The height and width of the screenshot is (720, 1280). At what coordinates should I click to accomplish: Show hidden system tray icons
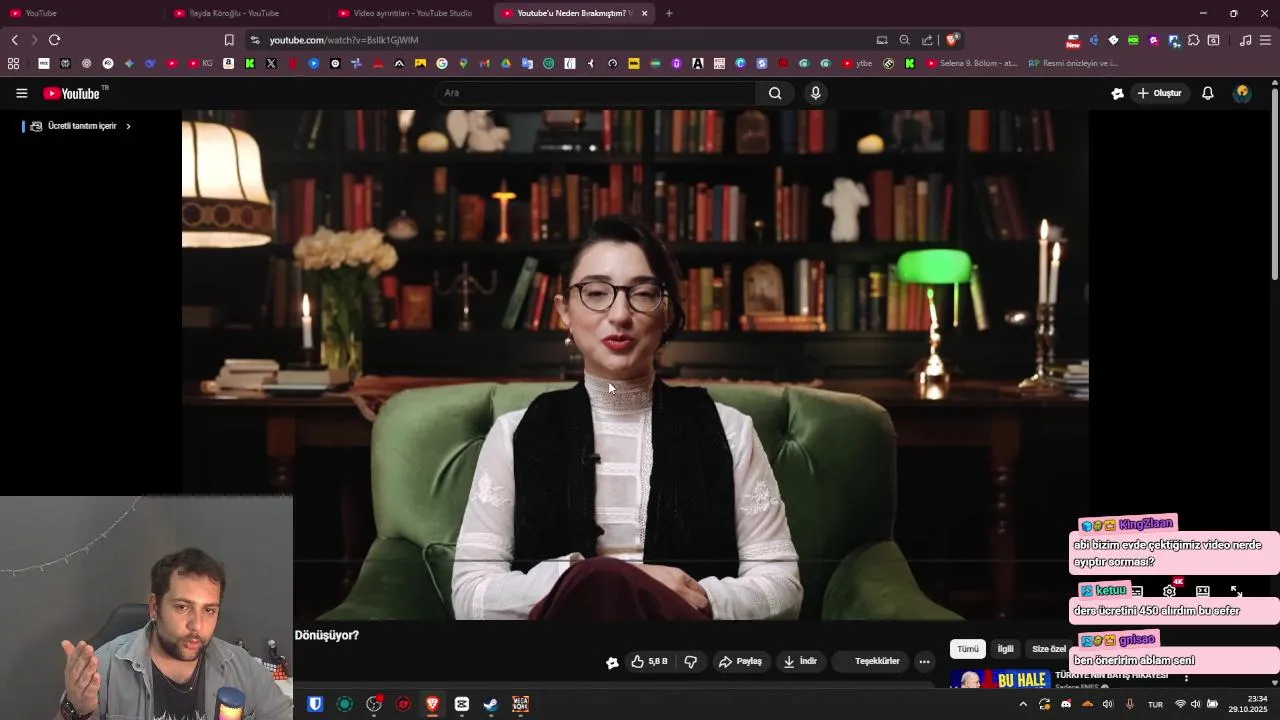click(1023, 704)
